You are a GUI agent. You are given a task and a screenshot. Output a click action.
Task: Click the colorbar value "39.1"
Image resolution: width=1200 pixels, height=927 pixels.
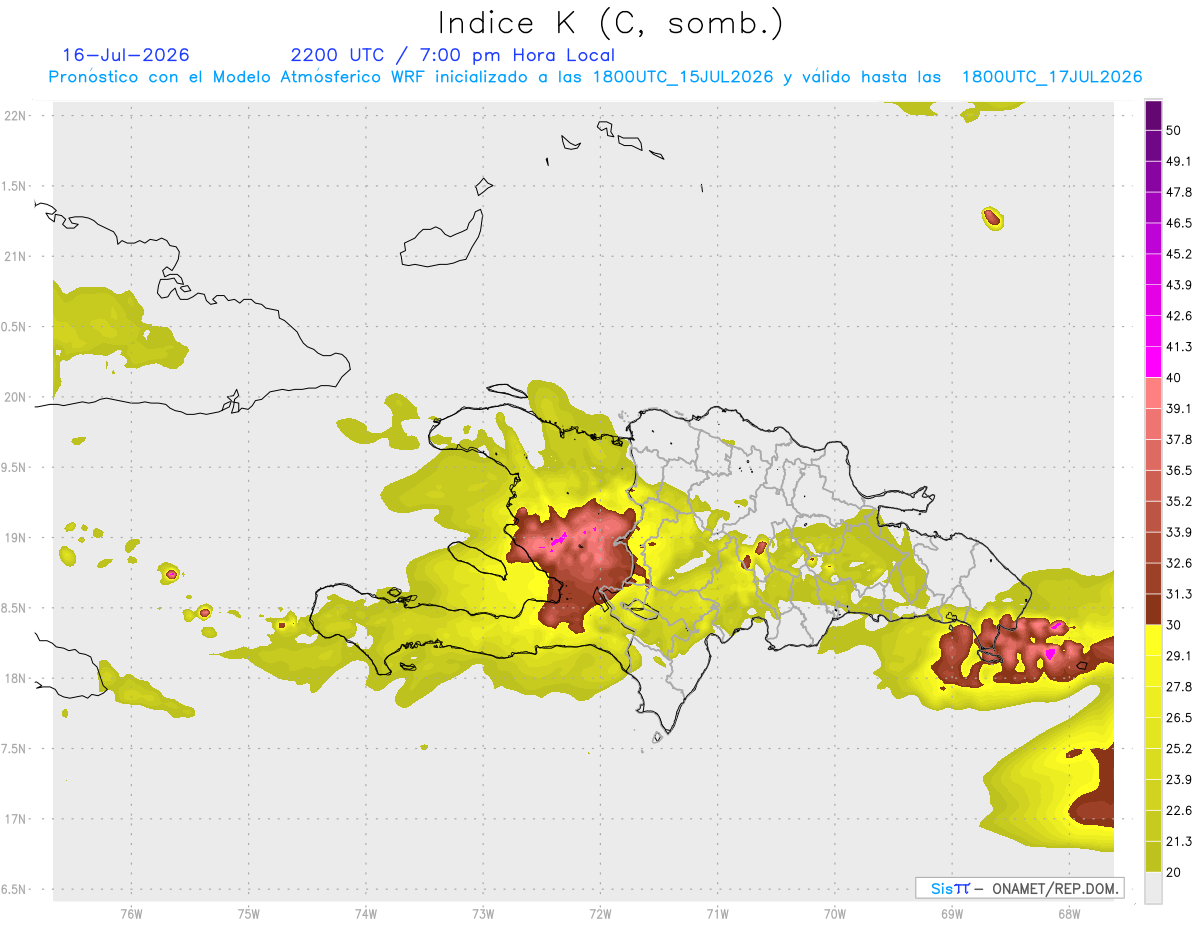[1179, 409]
